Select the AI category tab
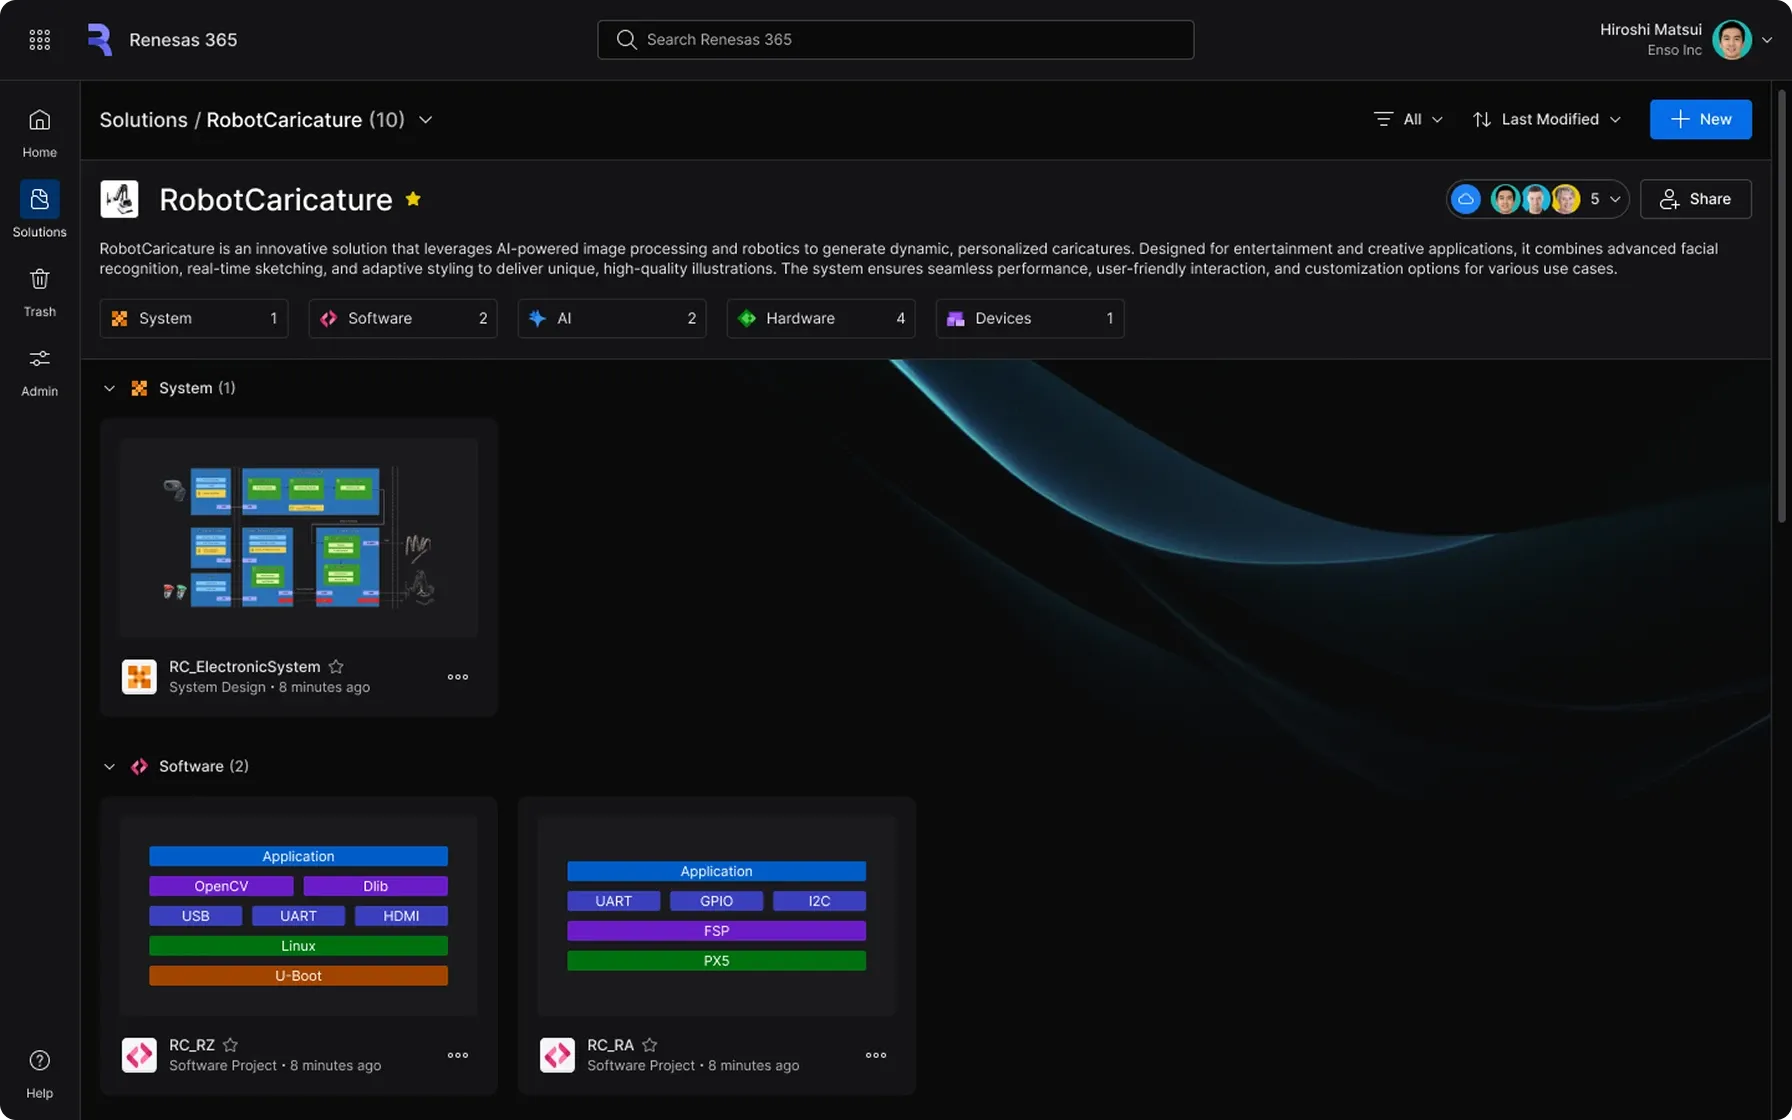This screenshot has height=1120, width=1792. coord(611,318)
